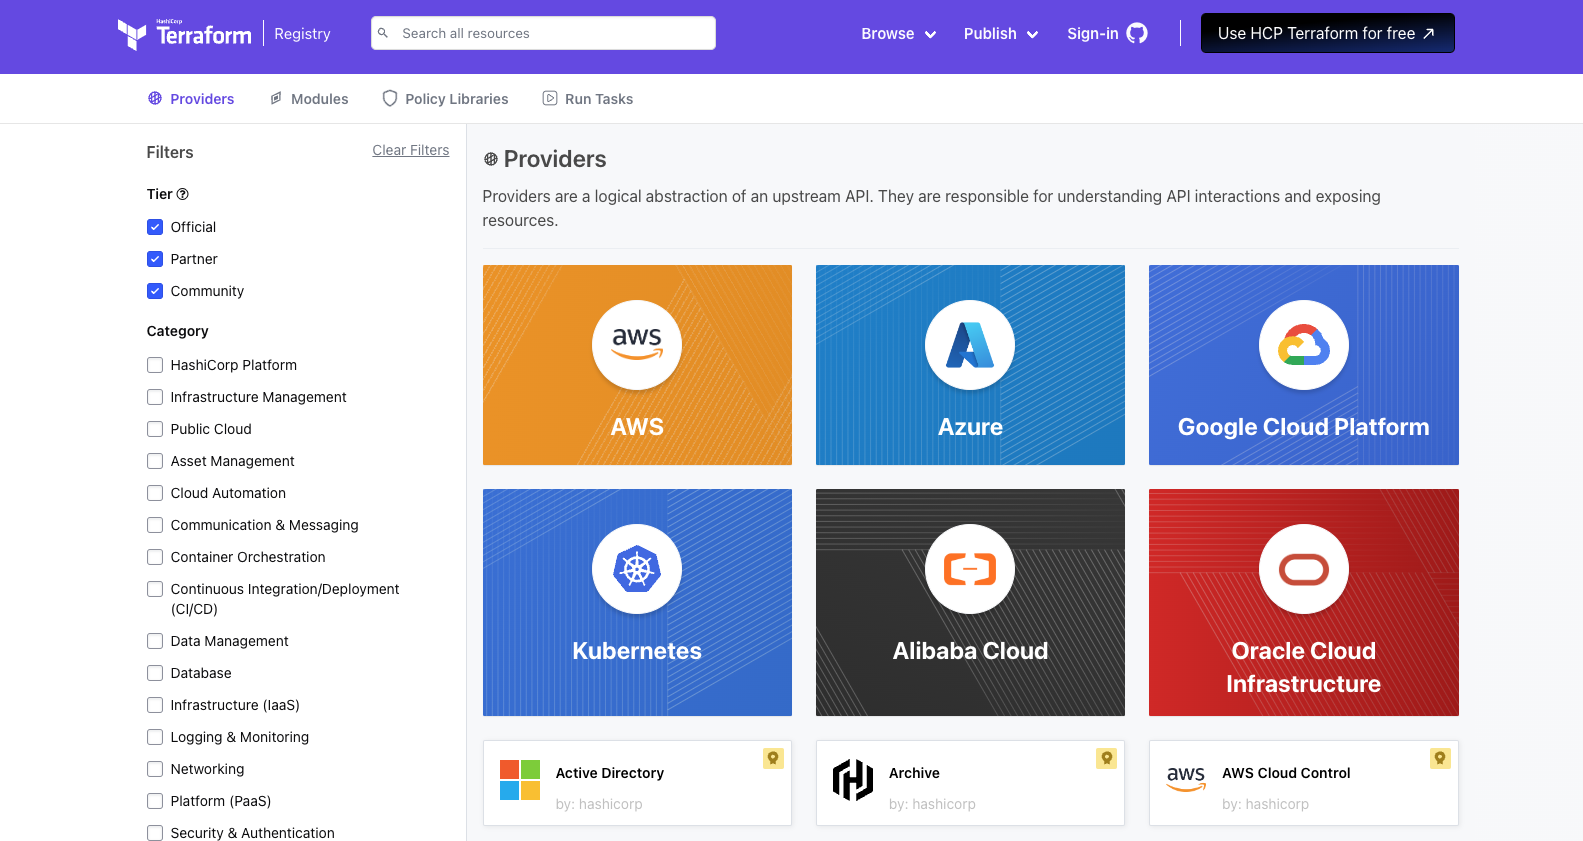
Task: Click the Clear Filters link
Action: tap(411, 150)
